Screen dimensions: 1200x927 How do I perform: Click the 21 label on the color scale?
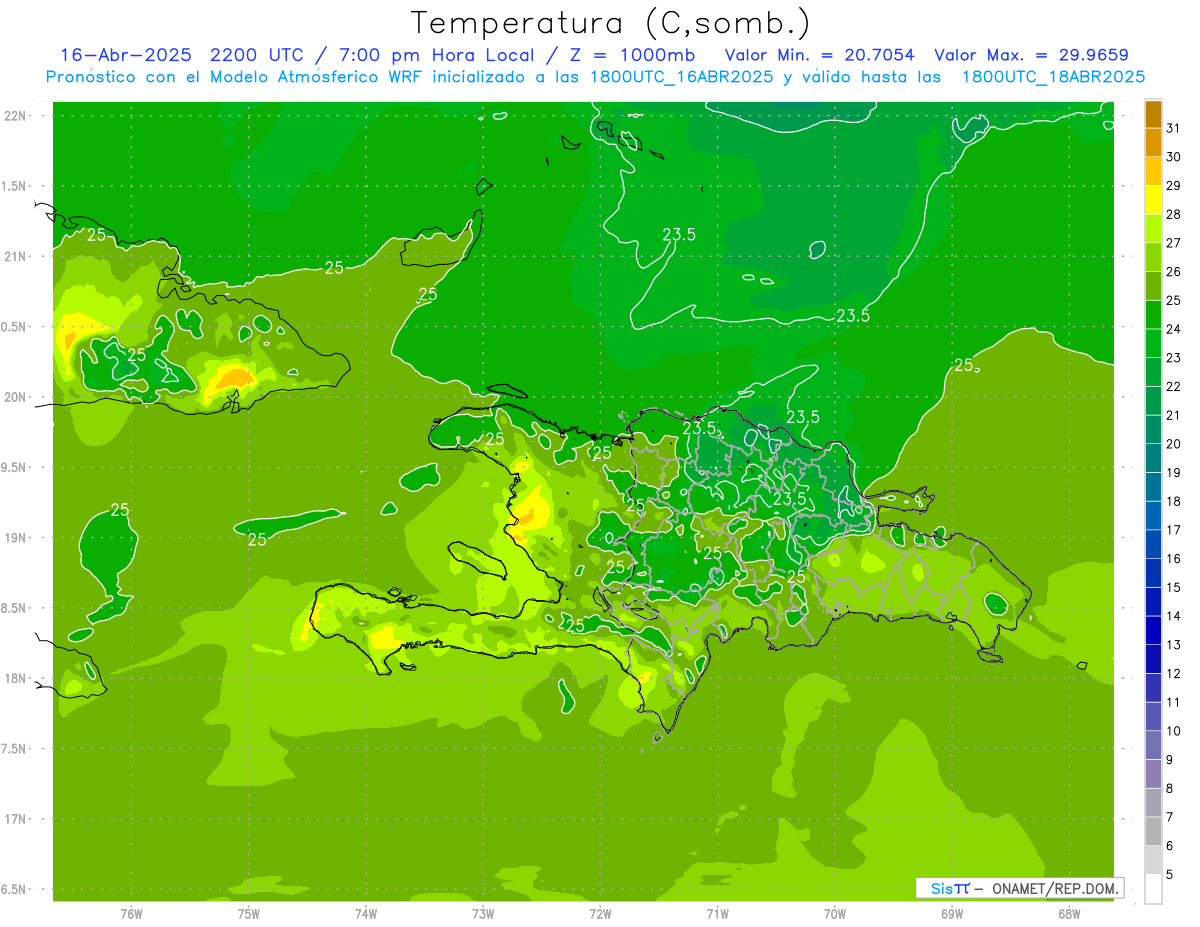[1174, 415]
